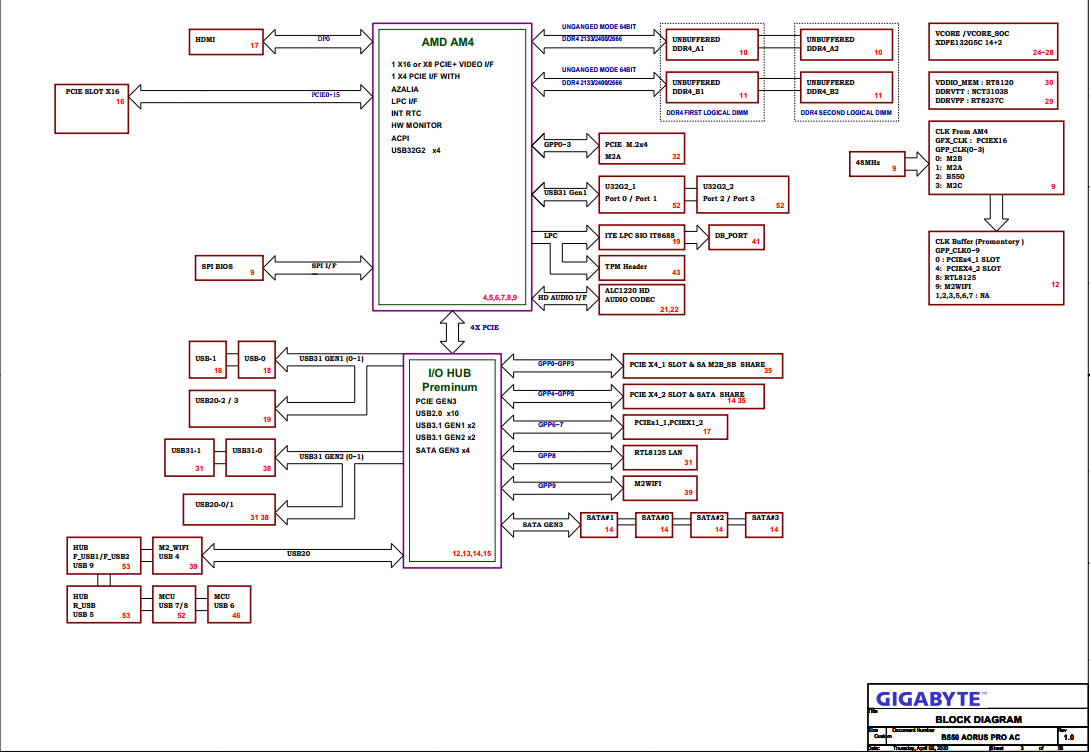Screen dimensions: 1090x752
Task: Select the GPP0-GPP3 arrow label
Action: tap(556, 363)
